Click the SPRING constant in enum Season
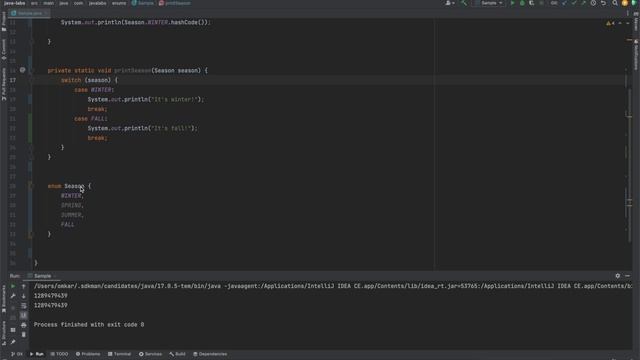This screenshot has height=360, width=640. click(71, 205)
